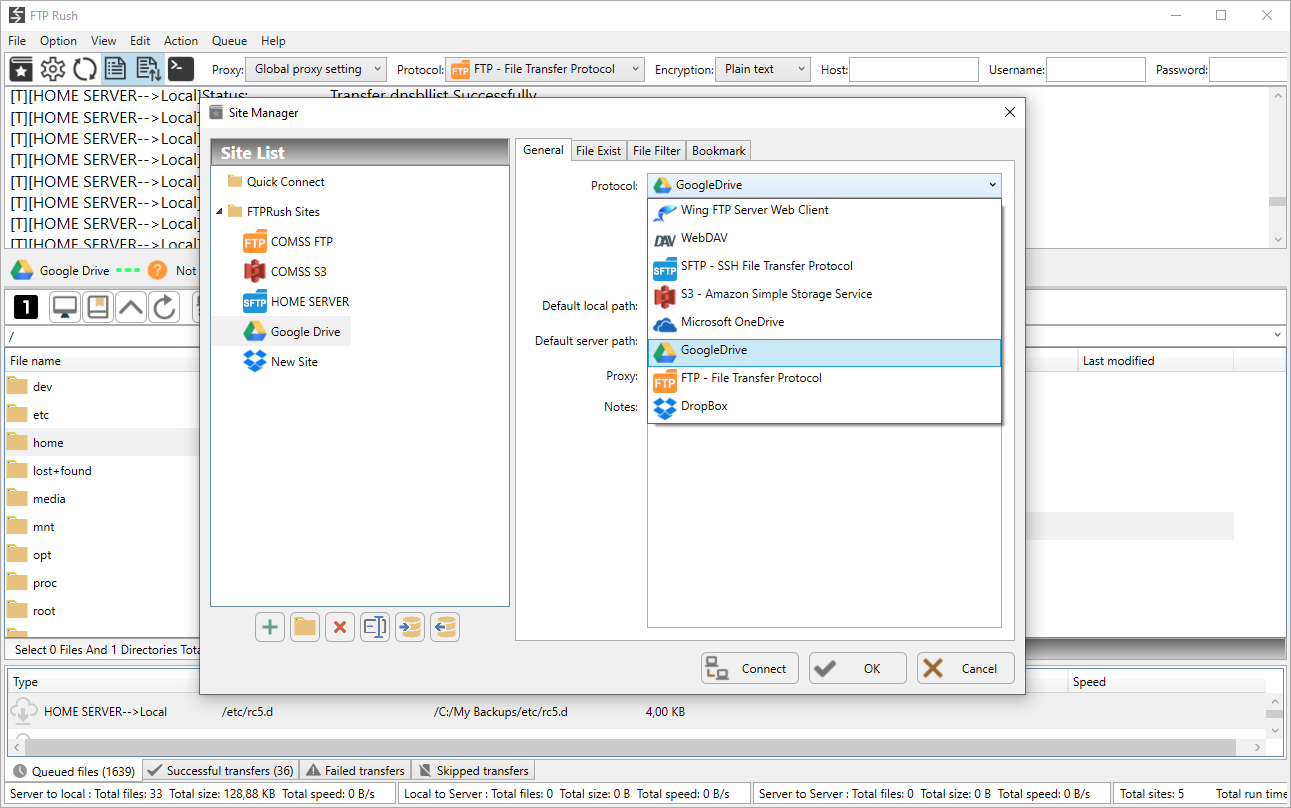Screen dimensions: 1291x808
Task: Collapse the FTPRush Sites tree node
Action: (220, 212)
